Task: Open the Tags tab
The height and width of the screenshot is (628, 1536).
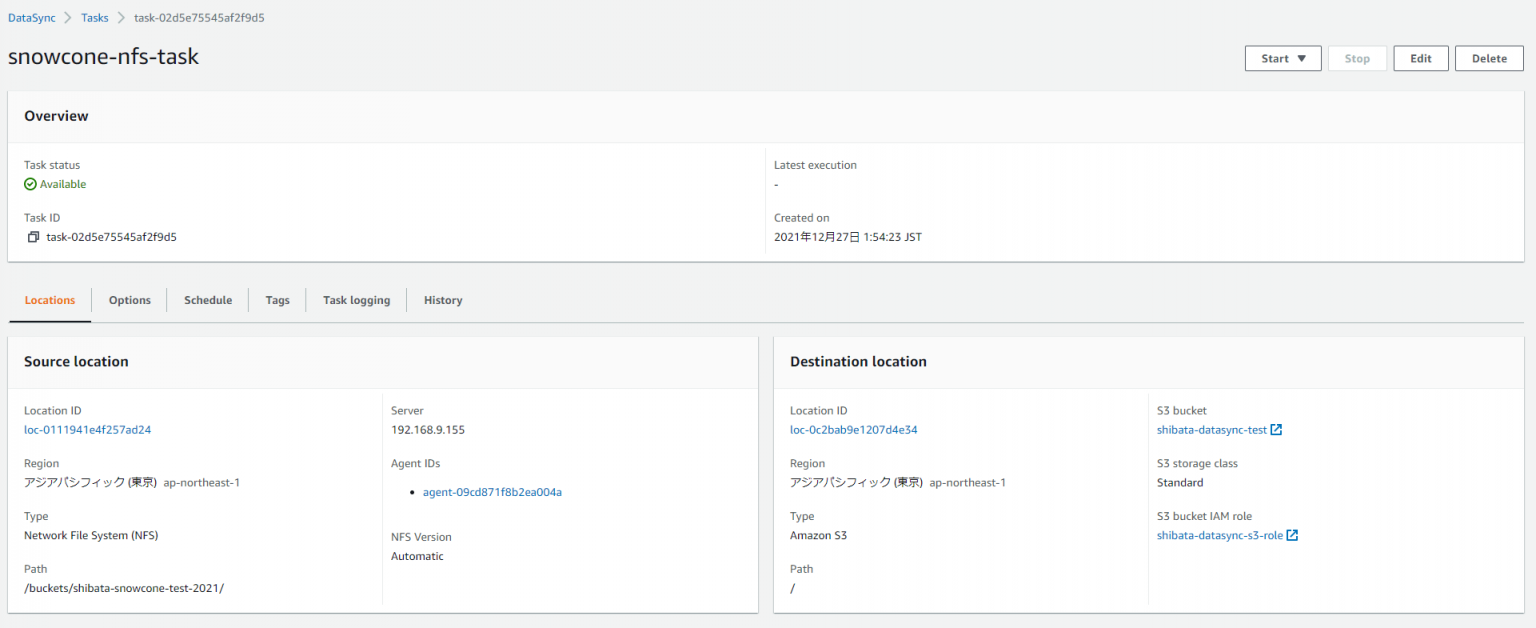Action: 277,300
